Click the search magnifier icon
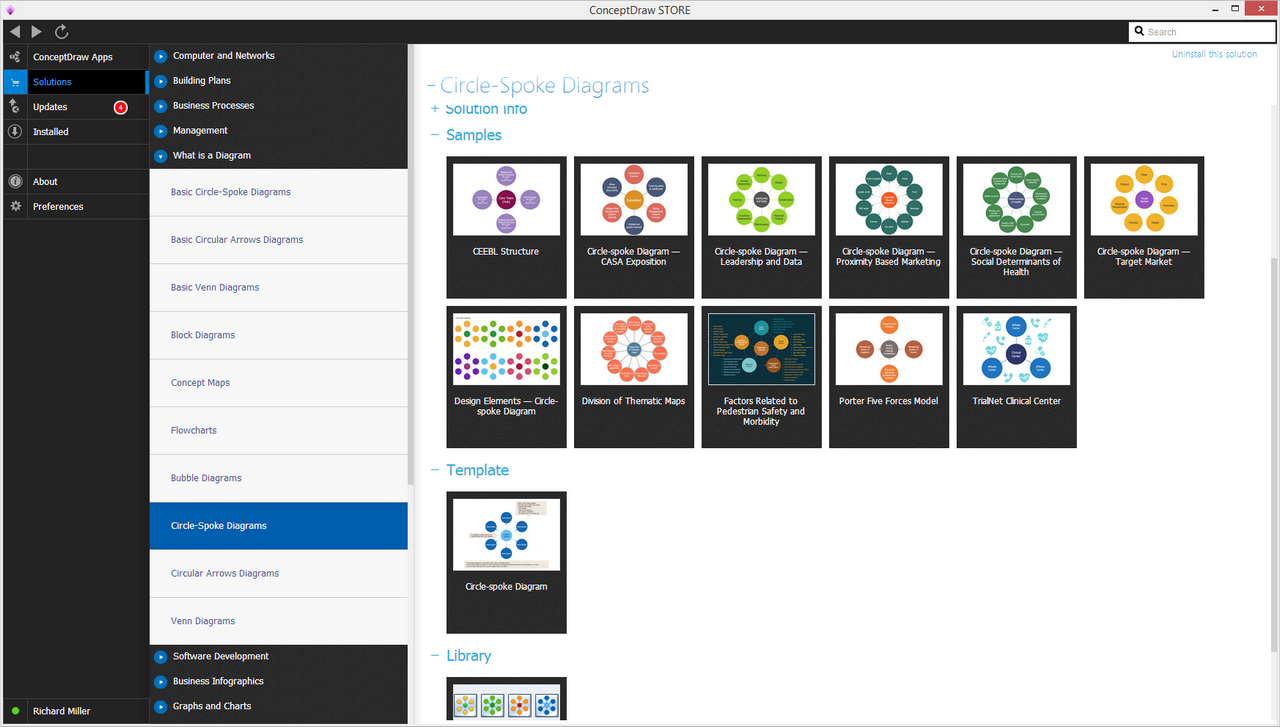The image size is (1280, 727). 1139,32
